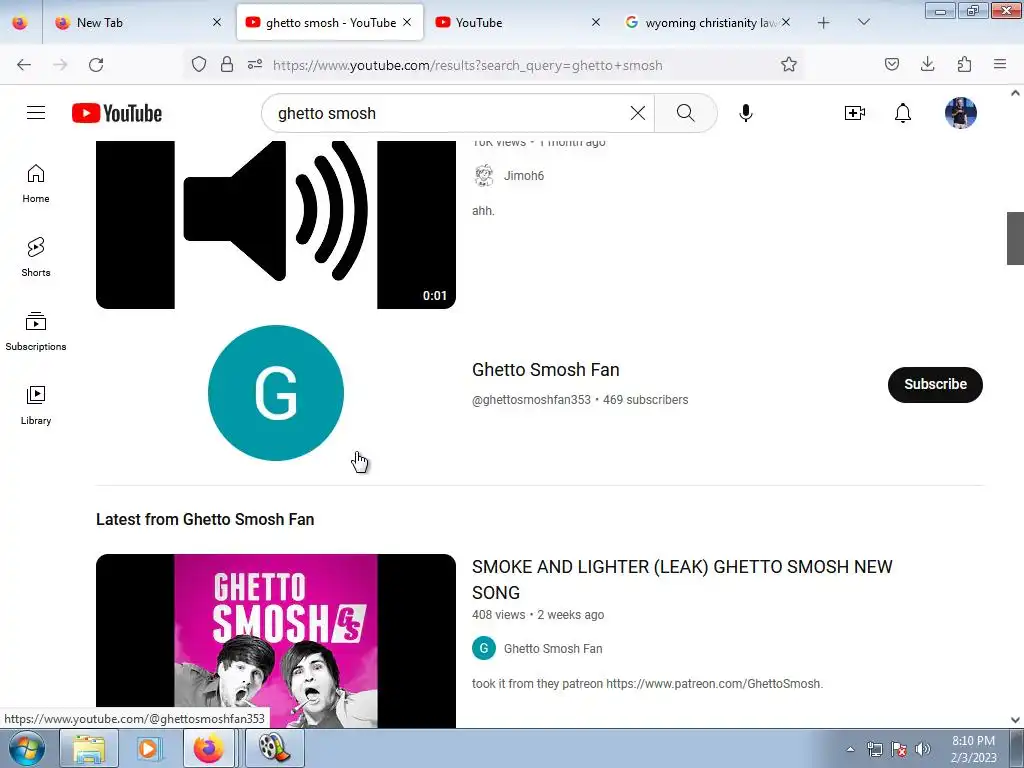Click the site info padlock icon
Screen dimensions: 1024x768
click(x=227, y=65)
